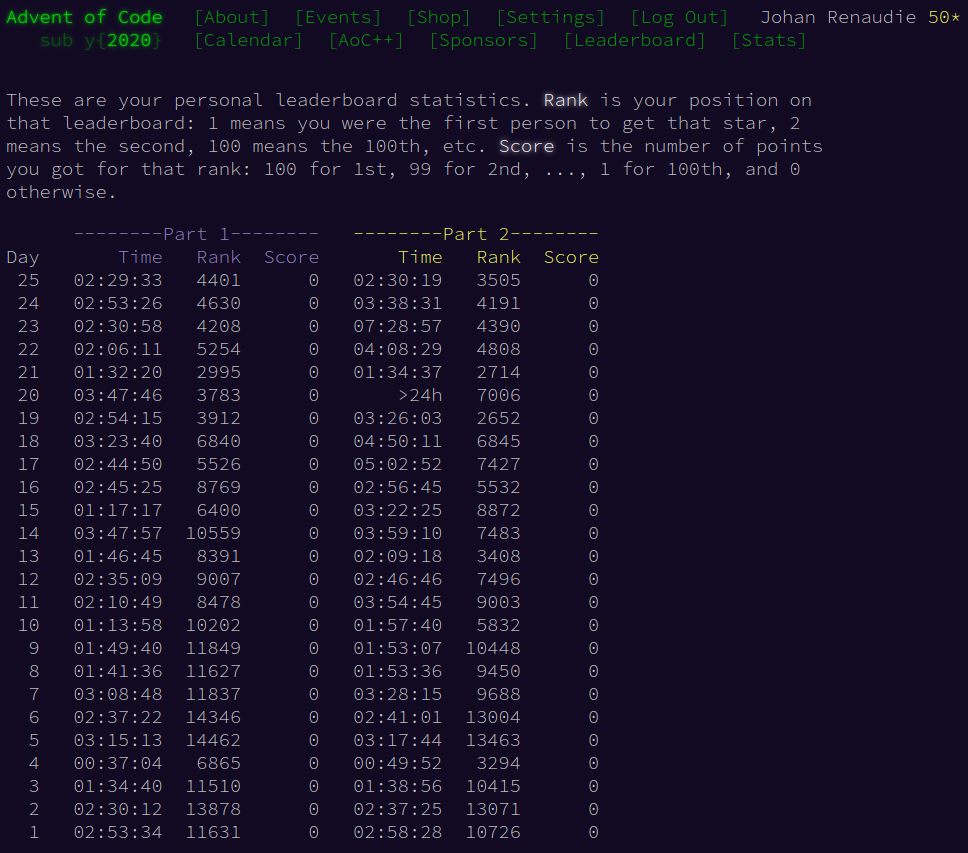Click the Johan Renaudie username
Screen dimensions: 968x853
point(838,17)
